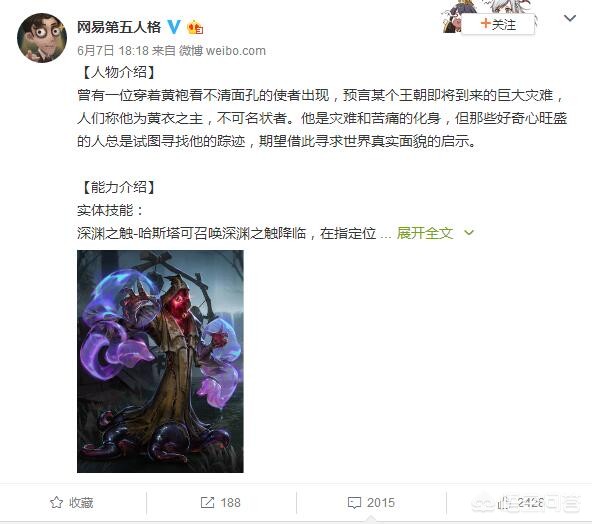The height and width of the screenshot is (524, 592).
Task: Open post options chevron at top right
Action: 570,18
